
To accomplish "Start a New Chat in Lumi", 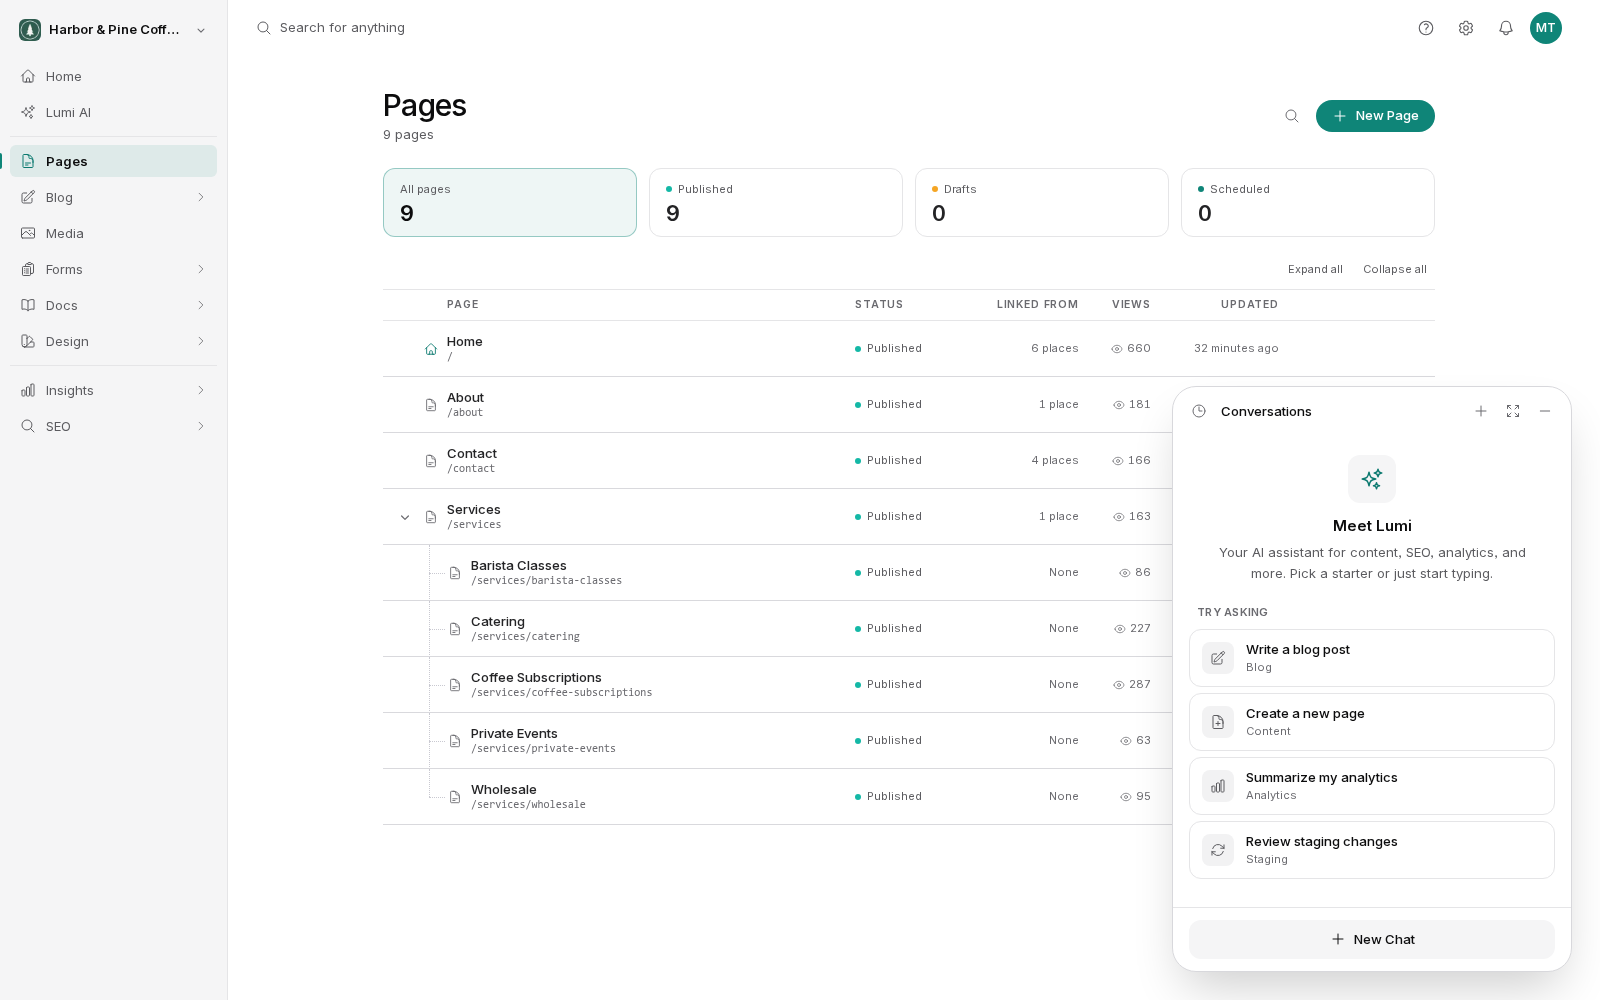I will pos(1372,939).
